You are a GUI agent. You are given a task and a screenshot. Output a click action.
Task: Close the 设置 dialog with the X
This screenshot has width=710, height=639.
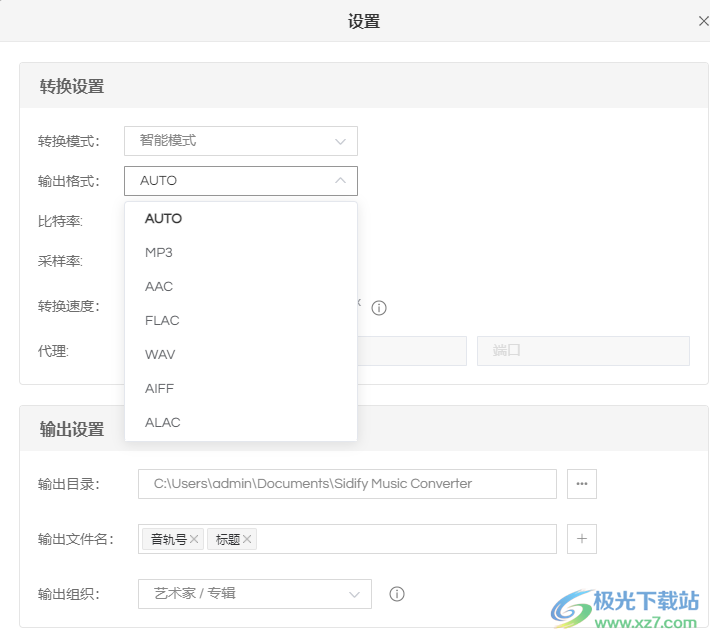703,21
